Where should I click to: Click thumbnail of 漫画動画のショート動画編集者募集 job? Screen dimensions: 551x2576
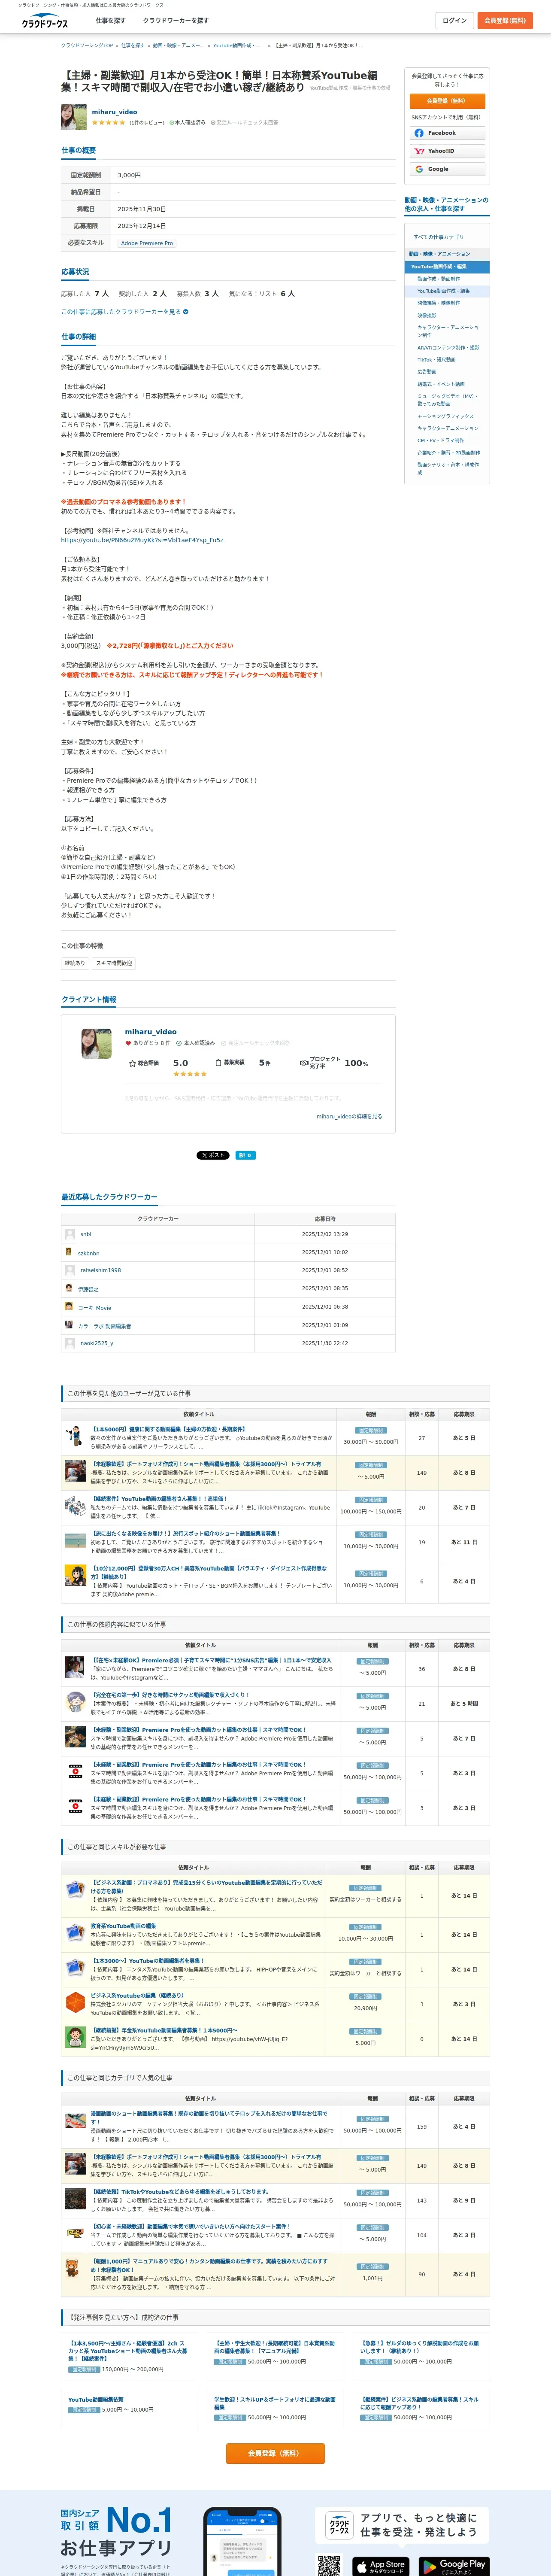click(x=75, y=2120)
